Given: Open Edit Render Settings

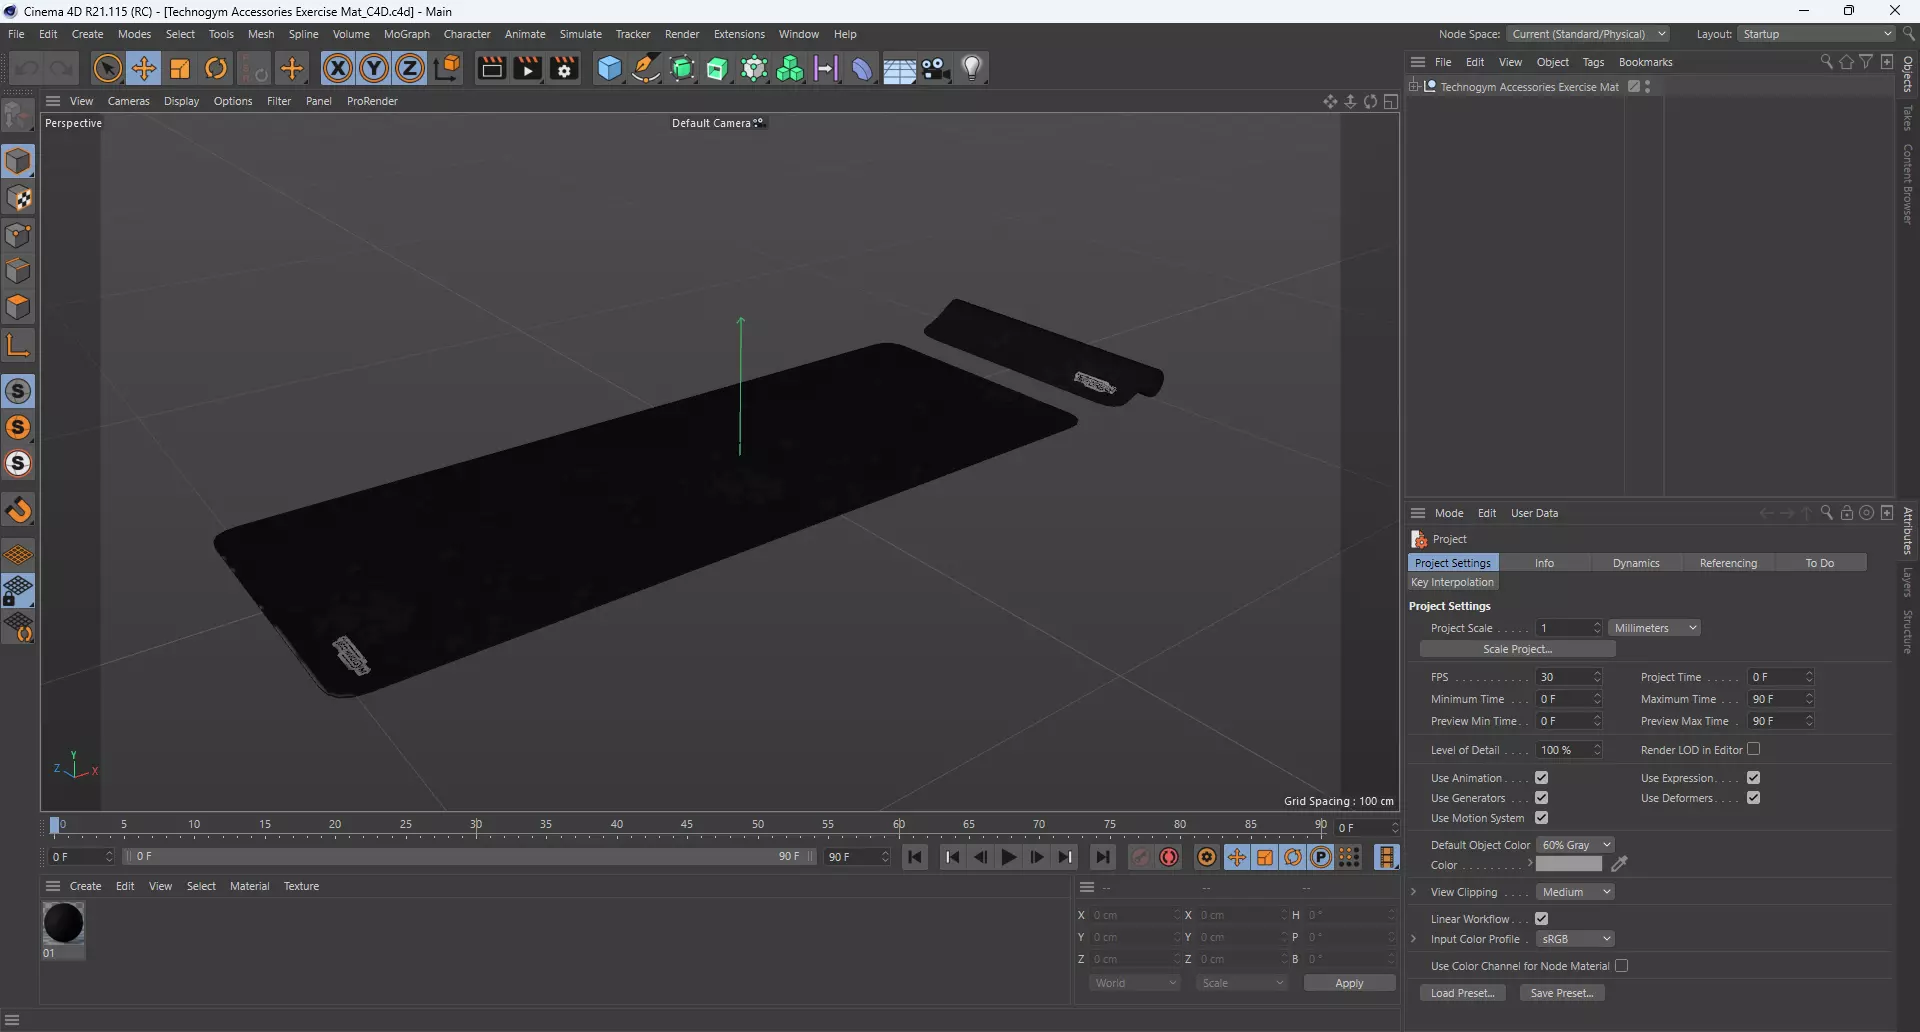Looking at the screenshot, I should point(565,68).
